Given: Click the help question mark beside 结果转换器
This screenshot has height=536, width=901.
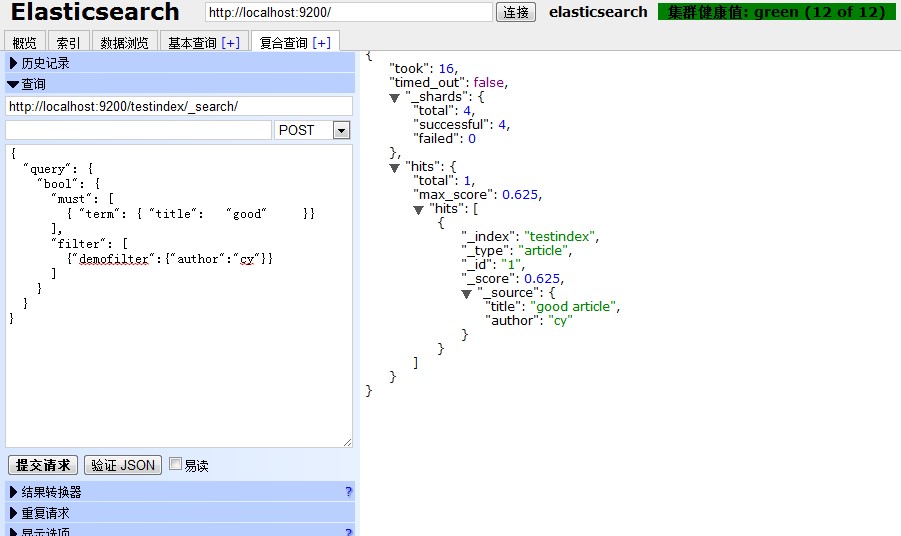Looking at the screenshot, I should click(348, 492).
